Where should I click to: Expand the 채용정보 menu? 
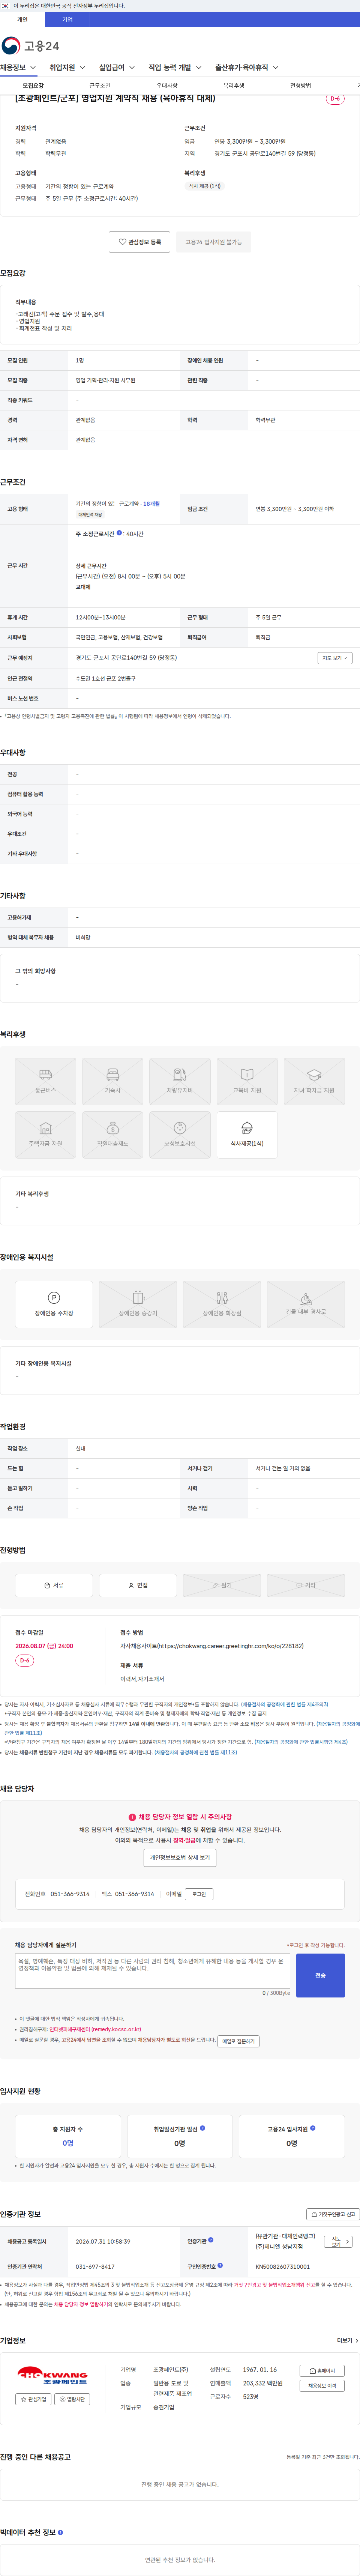(x=18, y=68)
